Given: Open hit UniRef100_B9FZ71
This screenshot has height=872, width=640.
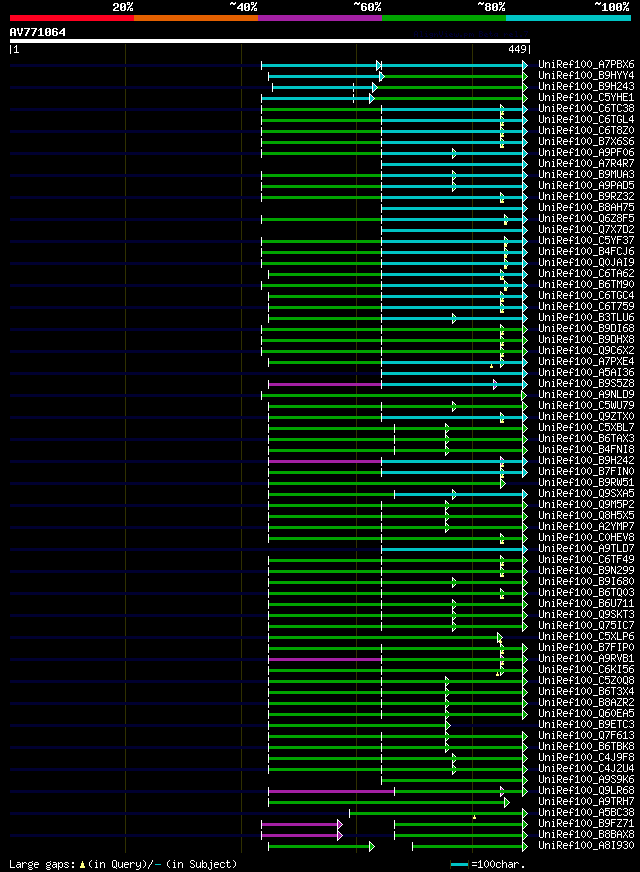Looking at the screenshot, I should [586, 825].
